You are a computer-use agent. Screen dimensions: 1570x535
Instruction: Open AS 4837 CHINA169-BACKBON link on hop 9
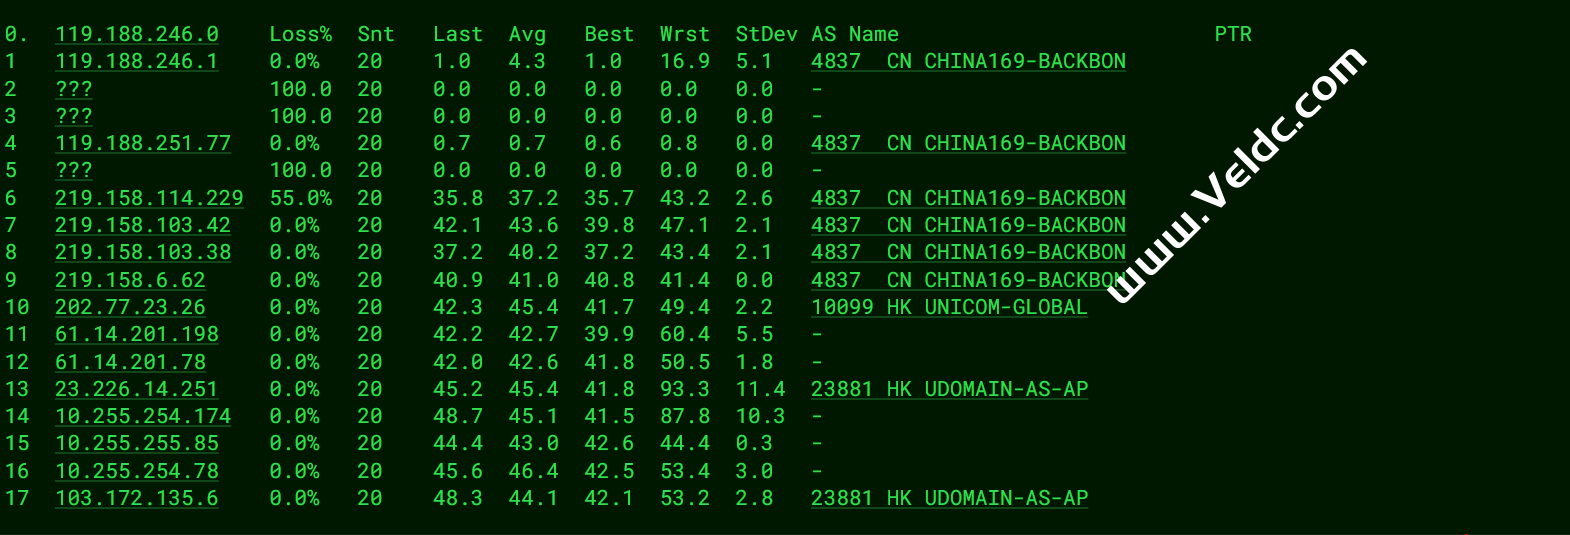coord(968,280)
